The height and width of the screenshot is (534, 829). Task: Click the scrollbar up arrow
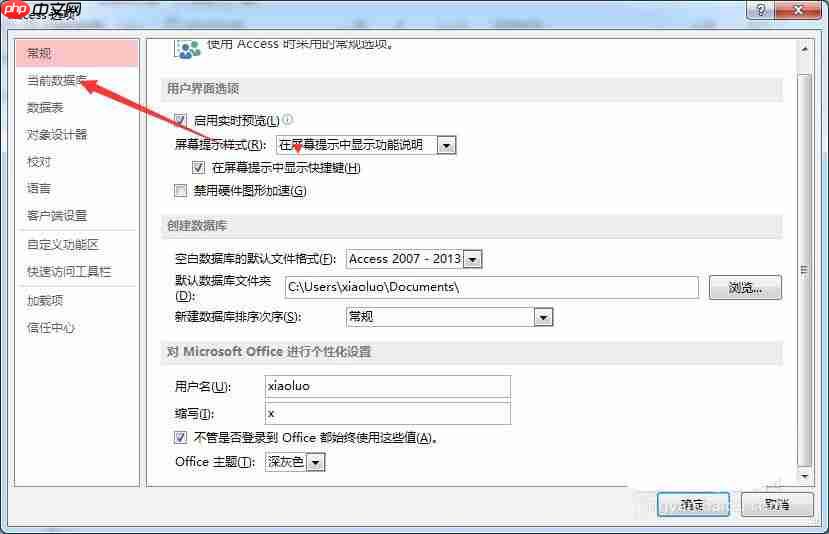point(805,49)
